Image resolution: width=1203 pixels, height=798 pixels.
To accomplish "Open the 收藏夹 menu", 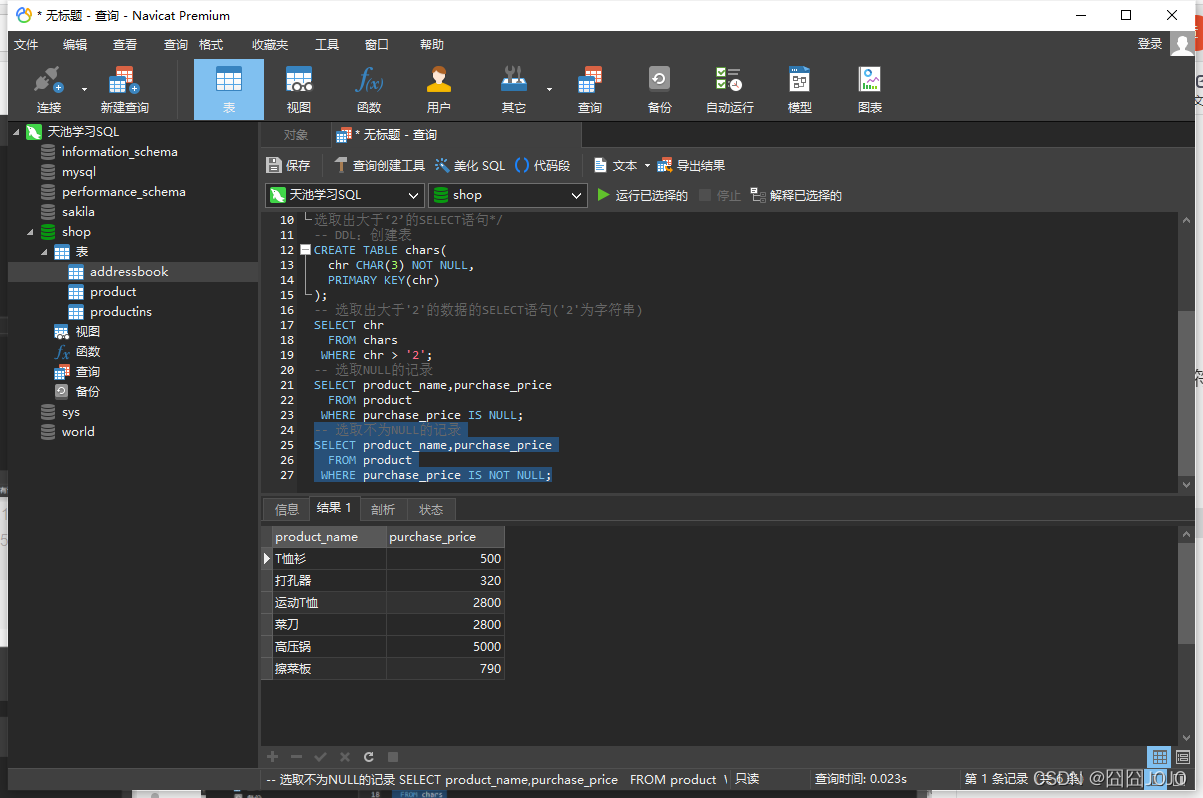I will 270,45.
